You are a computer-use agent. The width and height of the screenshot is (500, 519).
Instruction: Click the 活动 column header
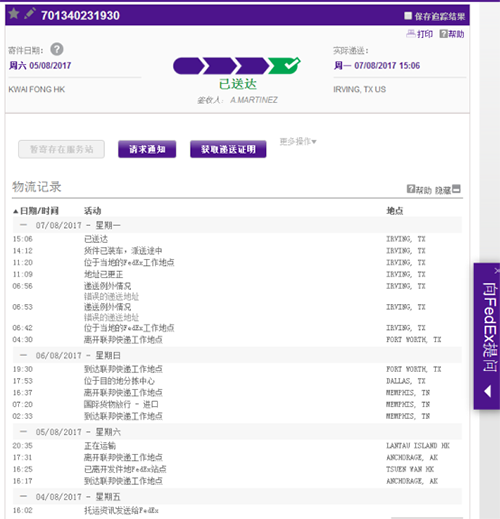(92, 211)
